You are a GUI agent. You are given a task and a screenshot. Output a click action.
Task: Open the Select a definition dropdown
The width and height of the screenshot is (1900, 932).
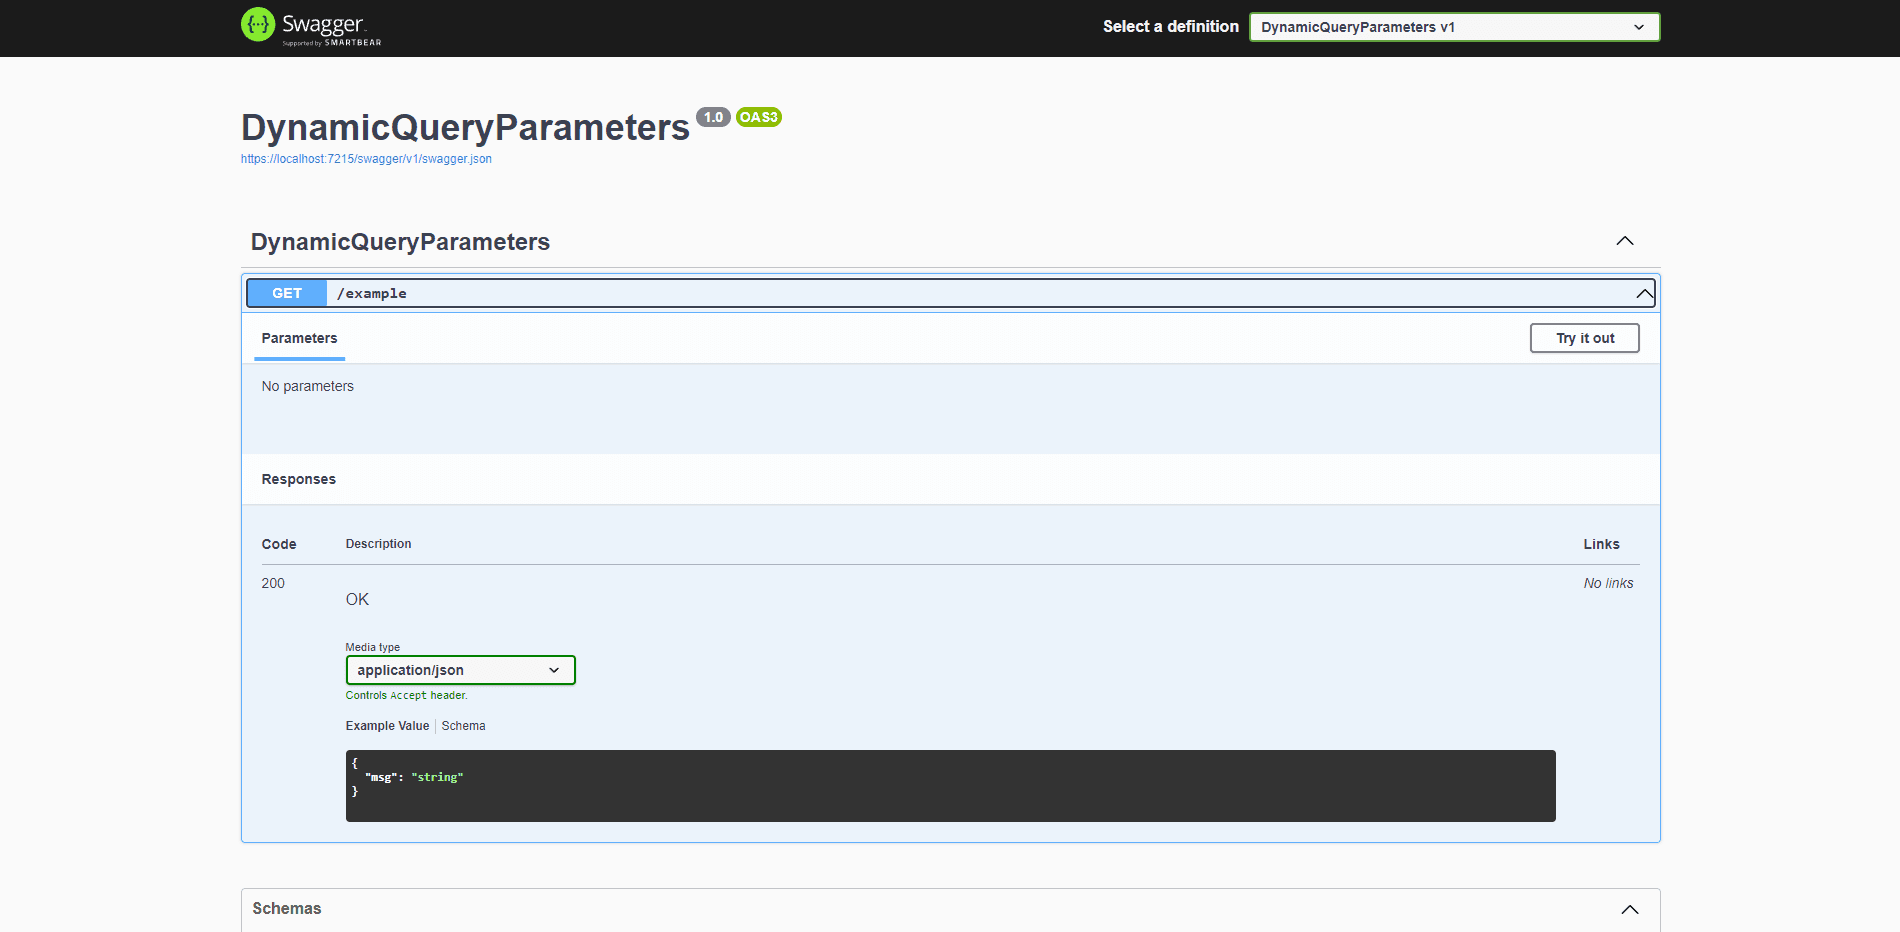click(1453, 27)
